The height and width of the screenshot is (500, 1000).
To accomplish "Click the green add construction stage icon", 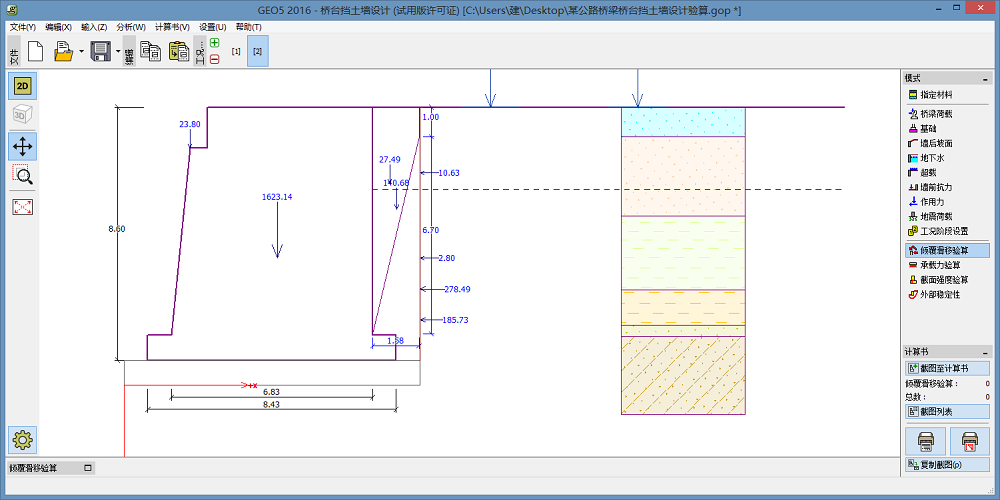I will click(214, 43).
